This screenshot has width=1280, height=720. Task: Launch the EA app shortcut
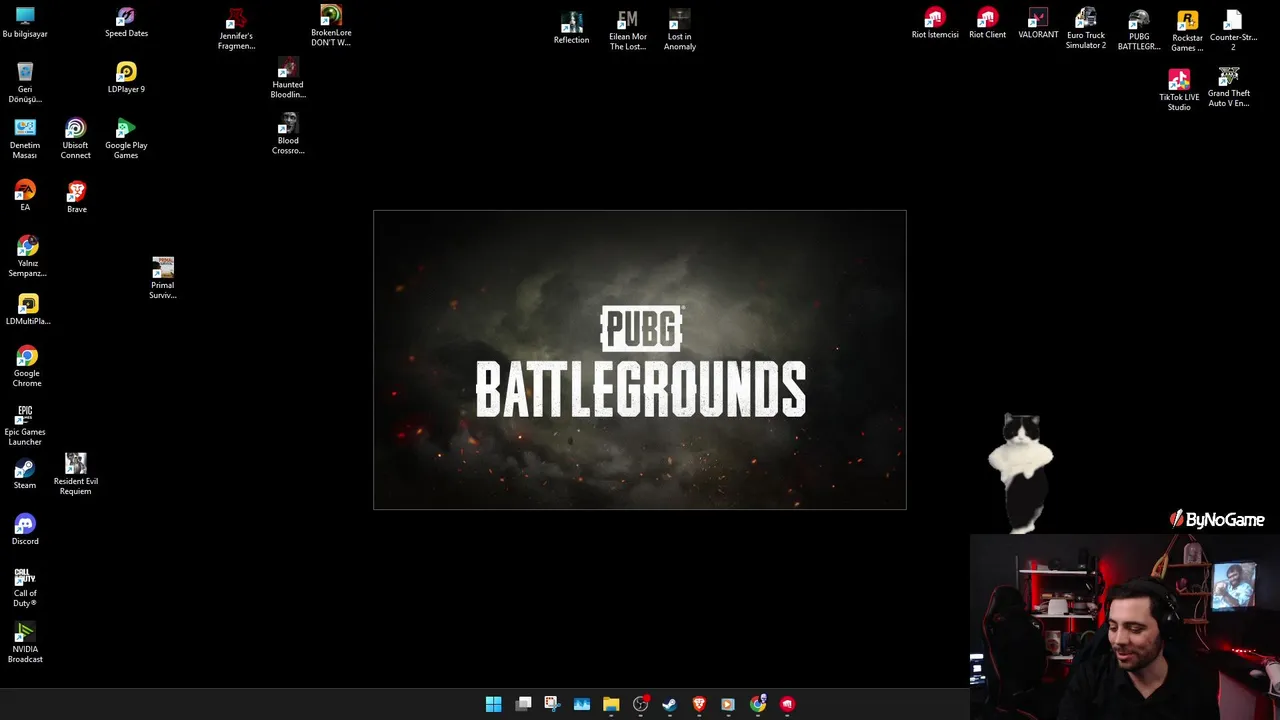(25, 195)
